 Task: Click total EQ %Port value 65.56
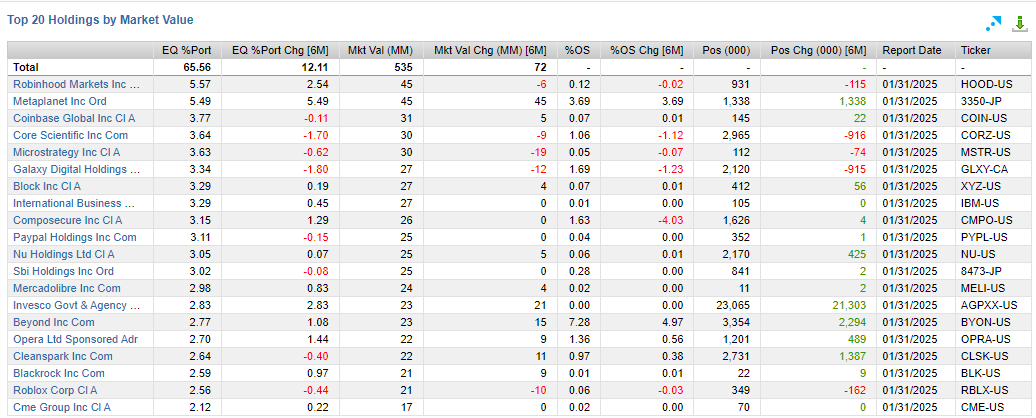click(x=198, y=67)
